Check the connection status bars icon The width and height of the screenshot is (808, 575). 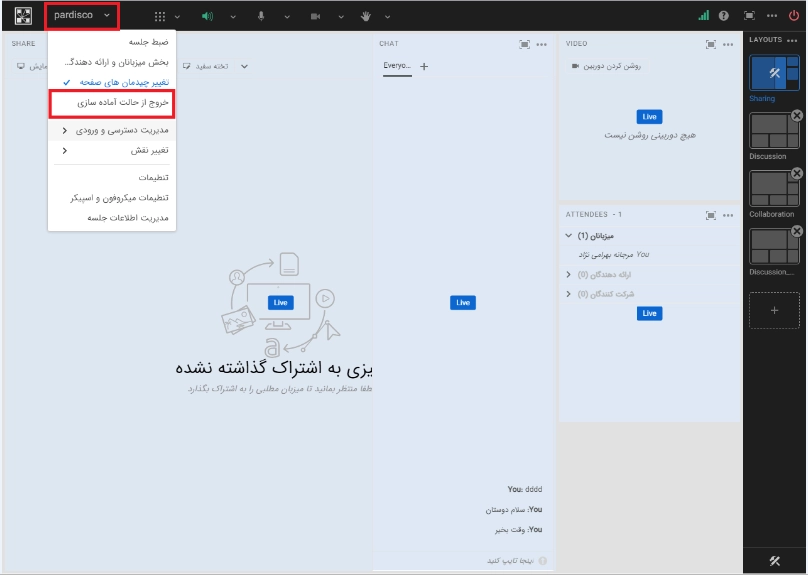point(703,15)
